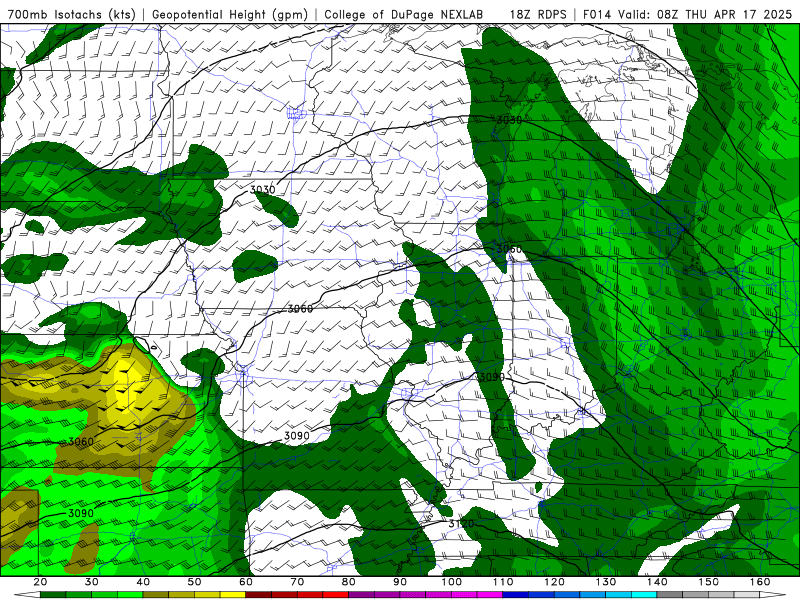Click the 110 knot color scale label
This screenshot has width=800, height=600.
pos(503,582)
